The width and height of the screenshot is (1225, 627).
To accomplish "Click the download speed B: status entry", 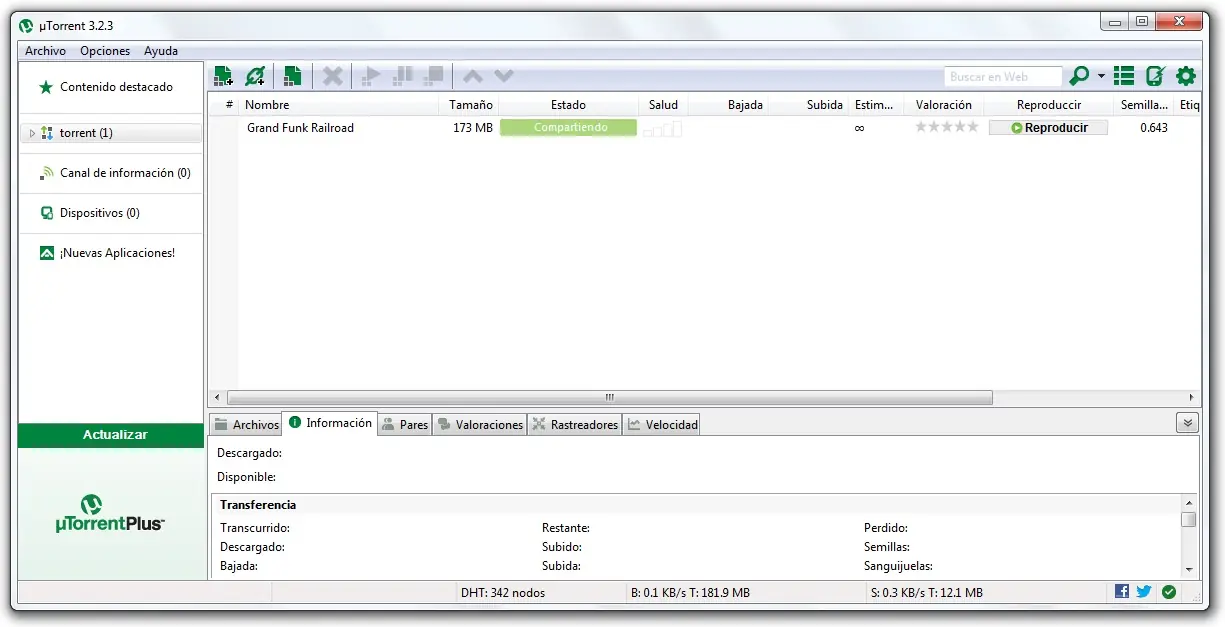I will 690,593.
